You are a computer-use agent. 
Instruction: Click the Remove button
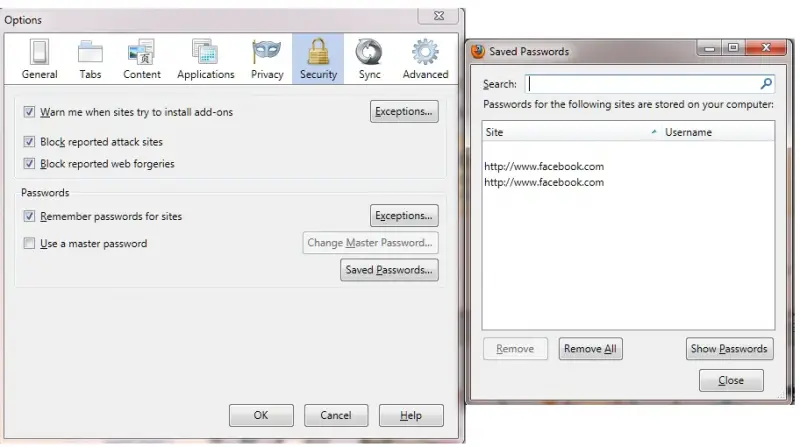(x=515, y=349)
